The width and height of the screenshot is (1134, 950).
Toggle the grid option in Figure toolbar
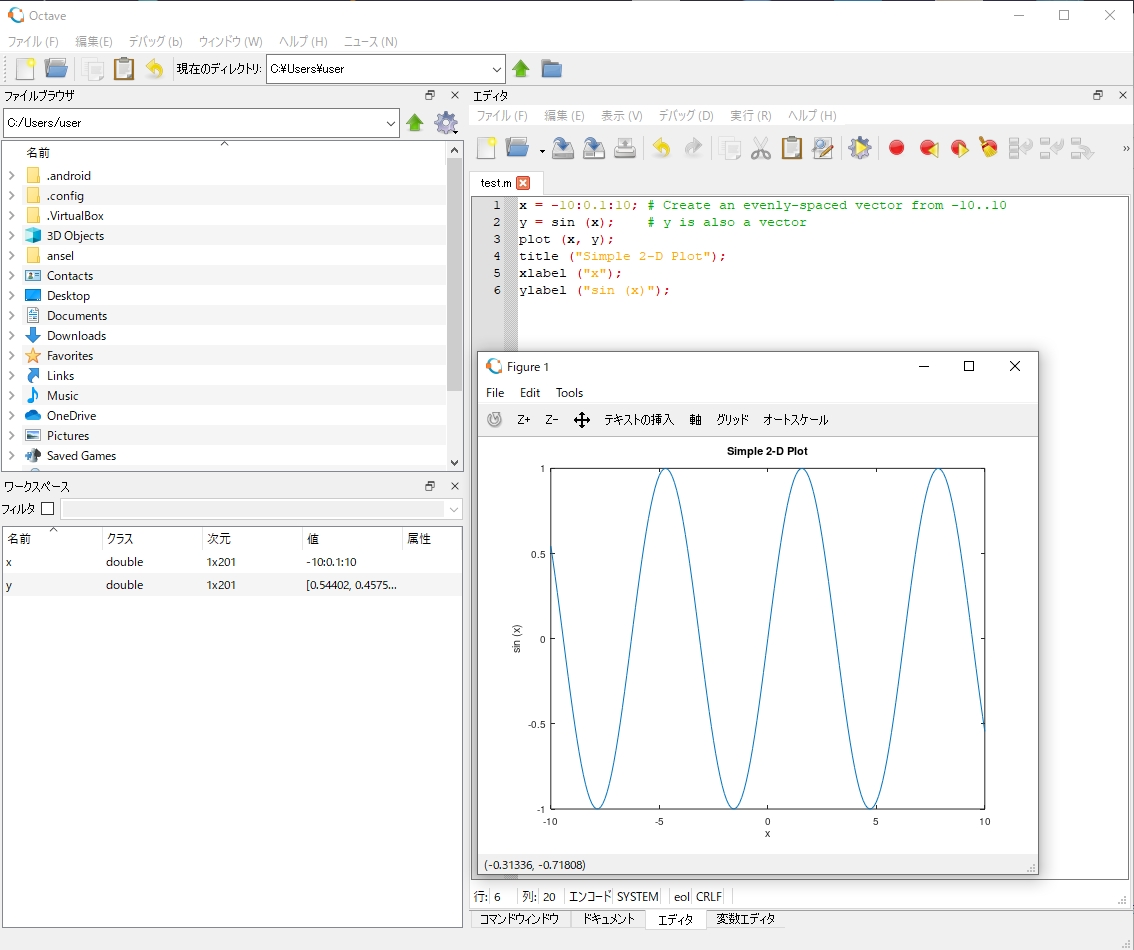[732, 420]
